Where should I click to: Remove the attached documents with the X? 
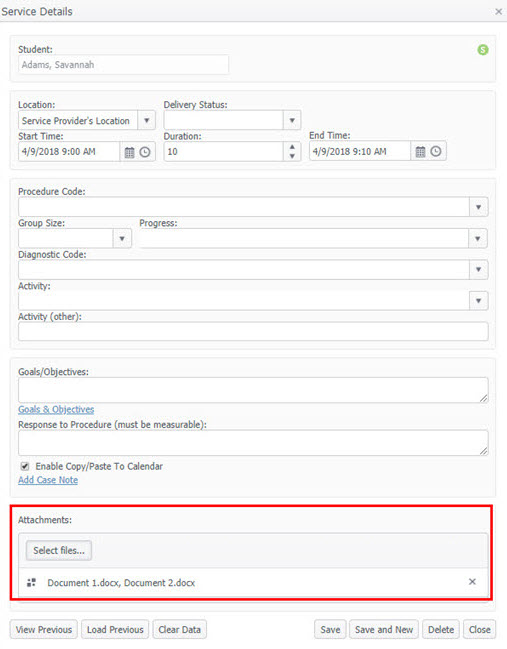coord(472,582)
